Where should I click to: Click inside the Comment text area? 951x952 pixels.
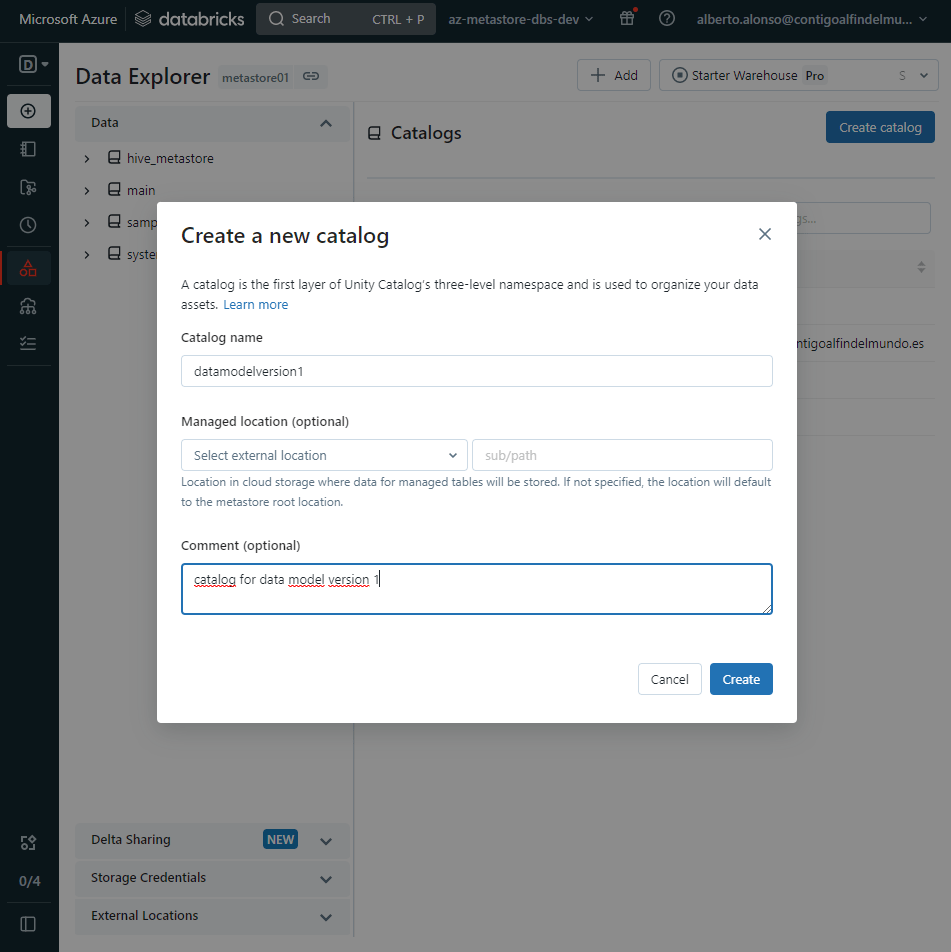tap(476, 589)
